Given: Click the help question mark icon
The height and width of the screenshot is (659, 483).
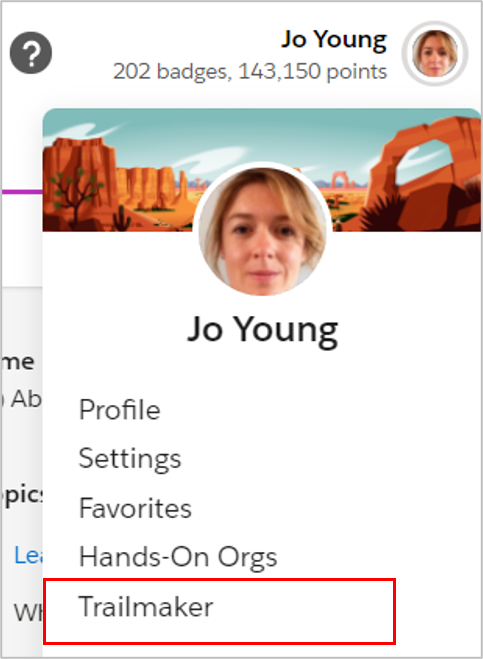Looking at the screenshot, I should 31,53.
